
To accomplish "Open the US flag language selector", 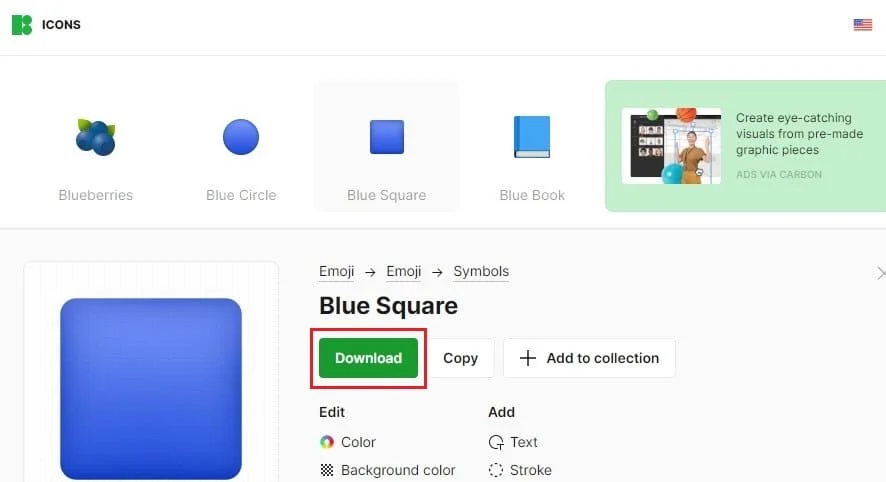I will tap(862, 25).
